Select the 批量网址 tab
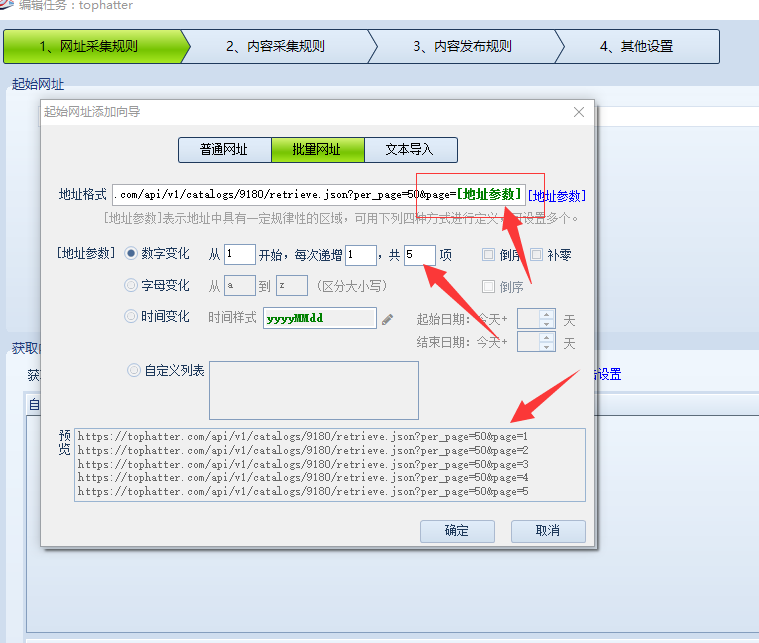Screen dimensions: 759x643 coord(318,150)
